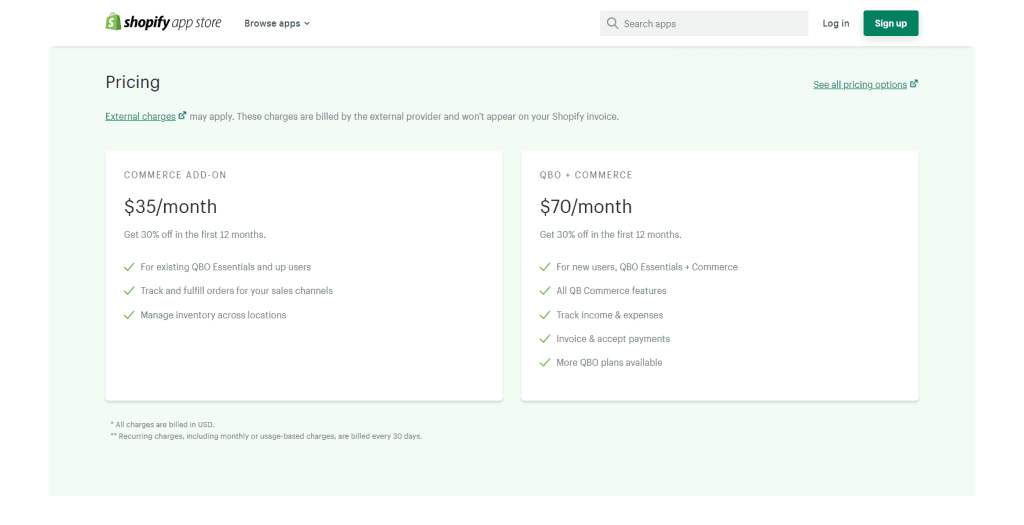The height and width of the screenshot is (525, 1024).
Task: Select checkmark beside More QBO plans available
Action: point(545,362)
